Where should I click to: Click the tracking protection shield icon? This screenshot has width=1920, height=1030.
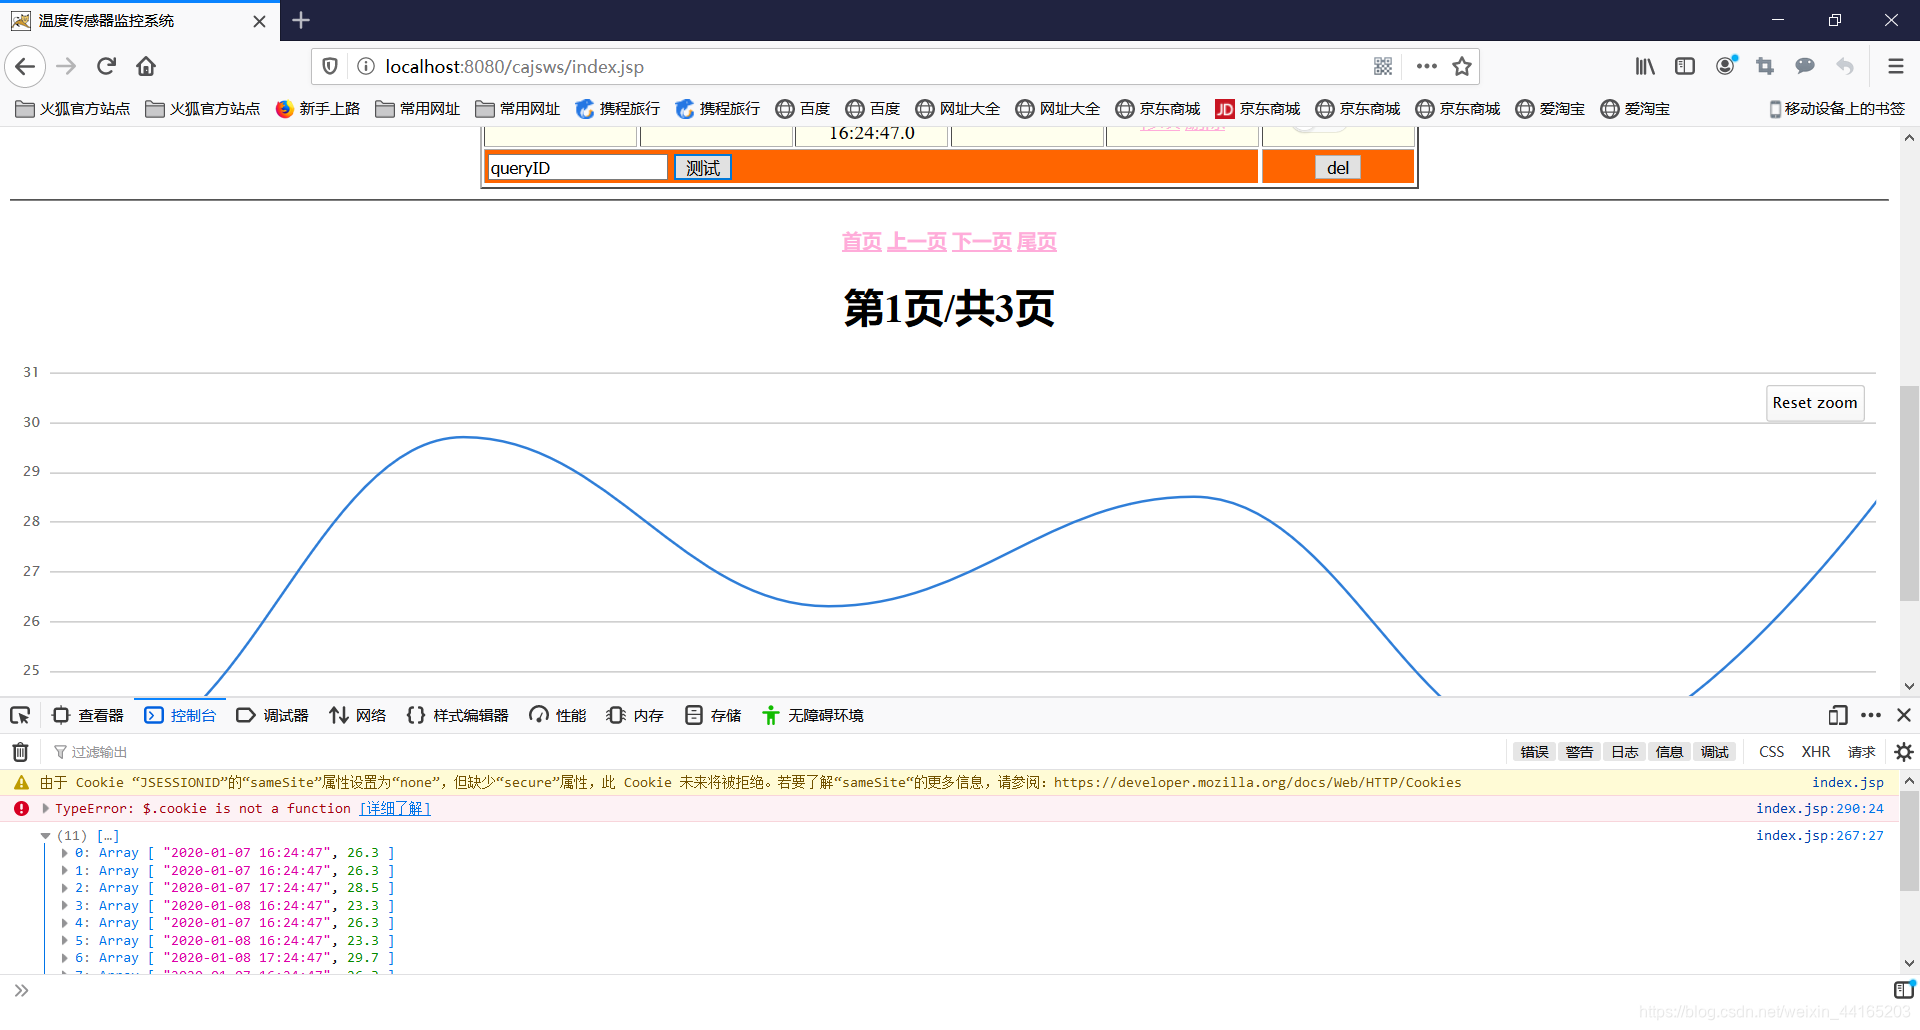click(x=330, y=66)
